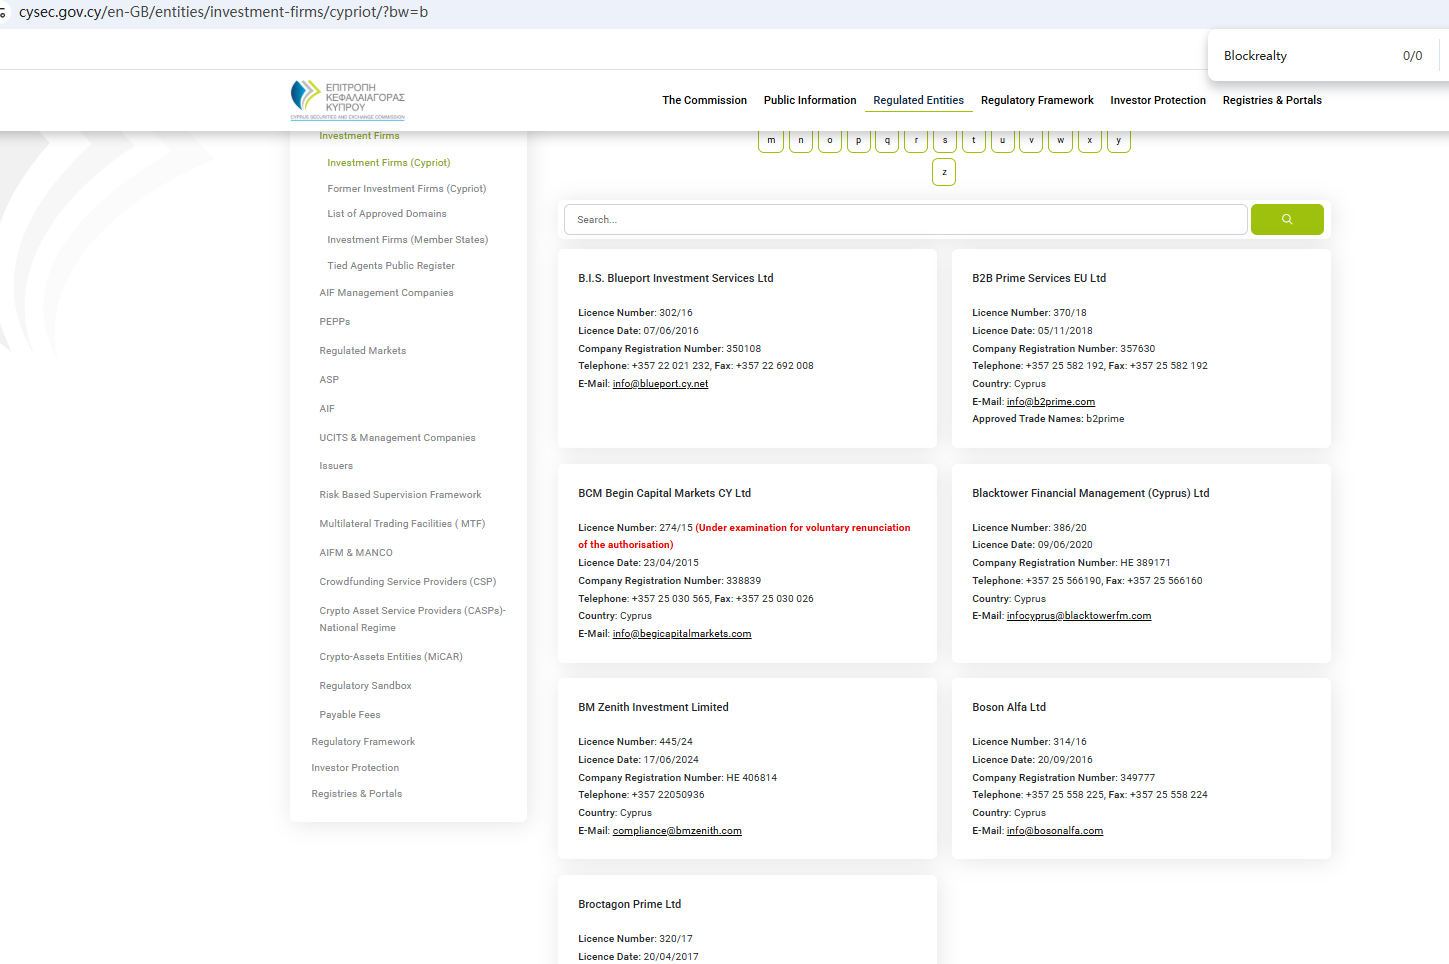1449x964 pixels.
Task: Go to Tied Agents Public Register
Action: click(x=390, y=266)
